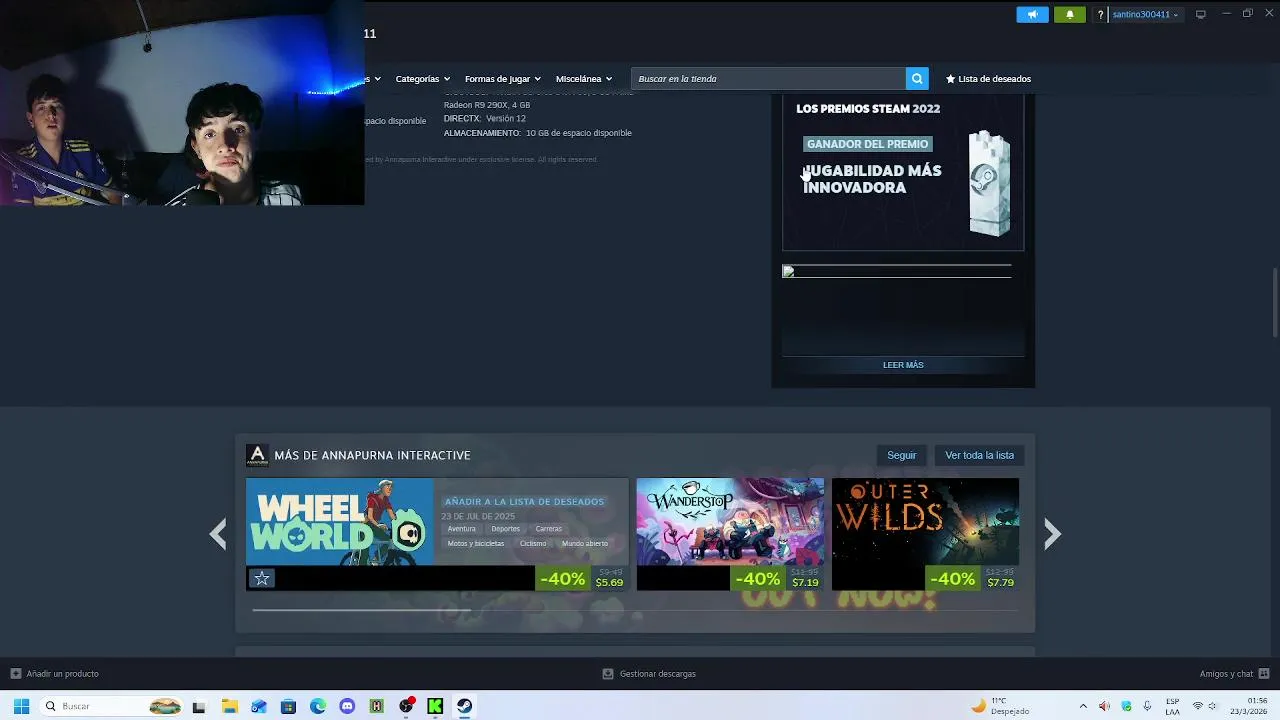Click the LOS PREMIOS STEAM 2022 heading
This screenshot has height=720, width=1280.
[x=868, y=109]
